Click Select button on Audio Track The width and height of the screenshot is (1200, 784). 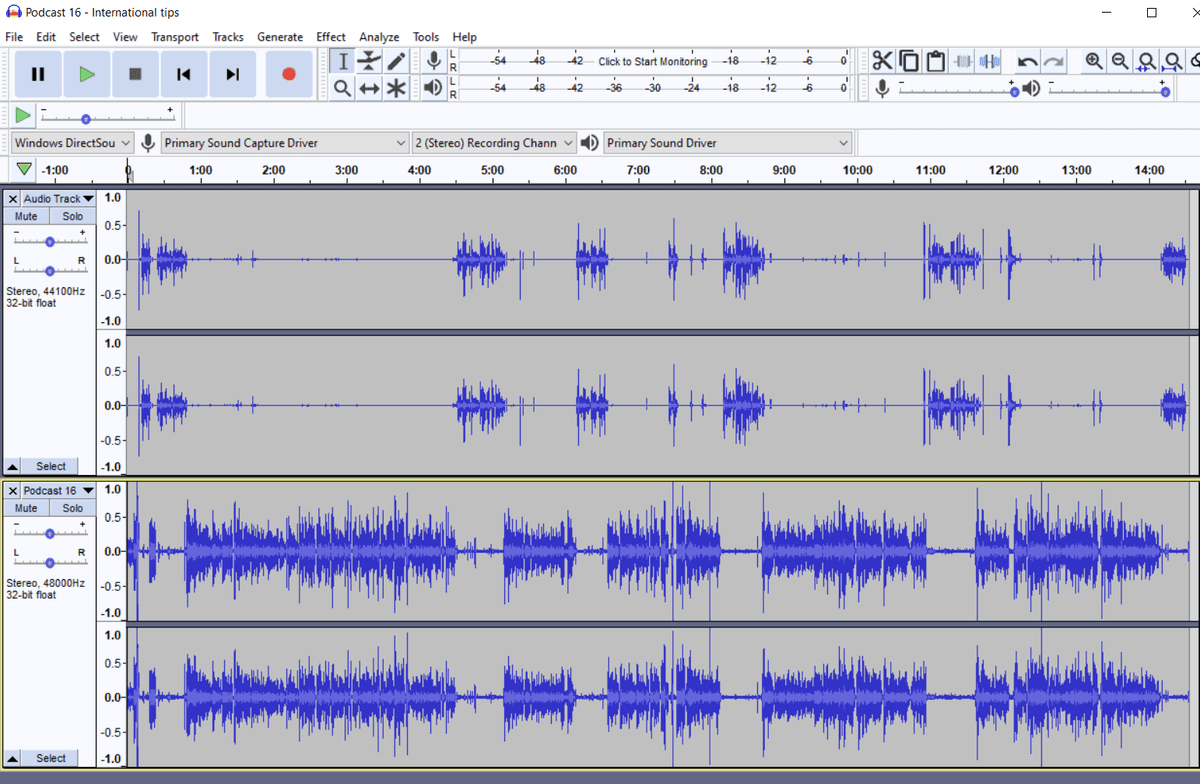point(51,466)
